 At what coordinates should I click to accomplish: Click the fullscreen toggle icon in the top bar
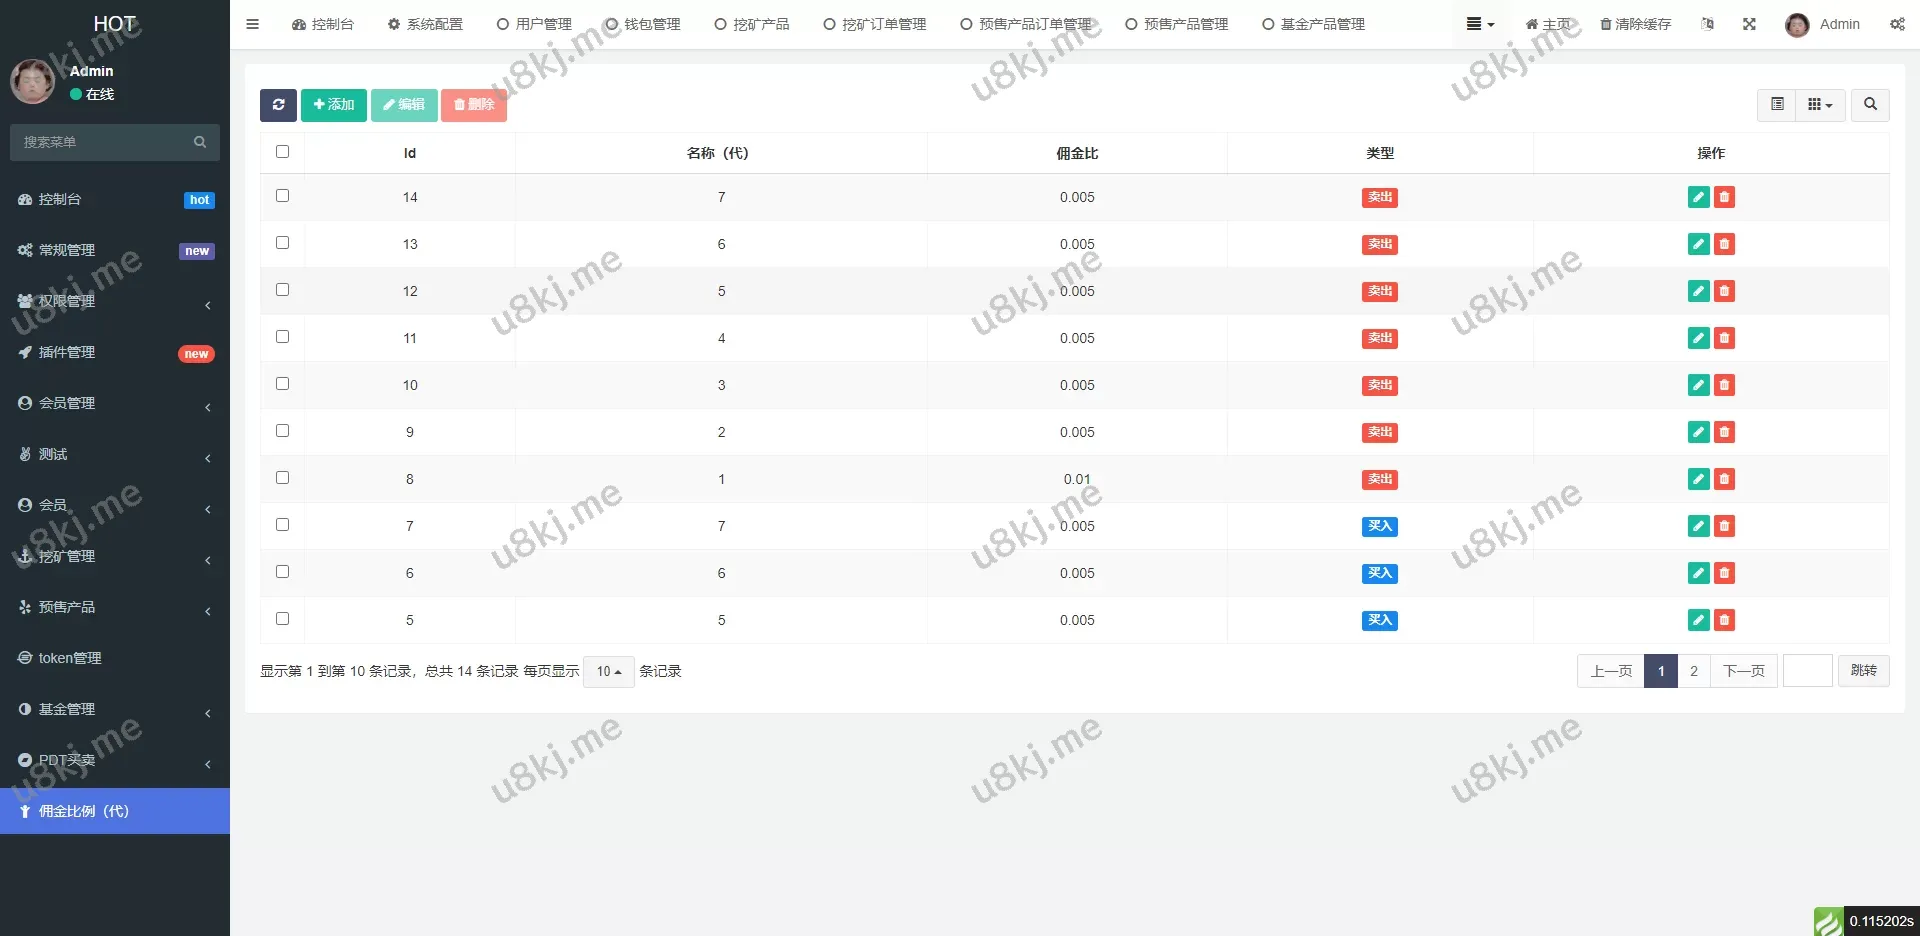point(1749,24)
